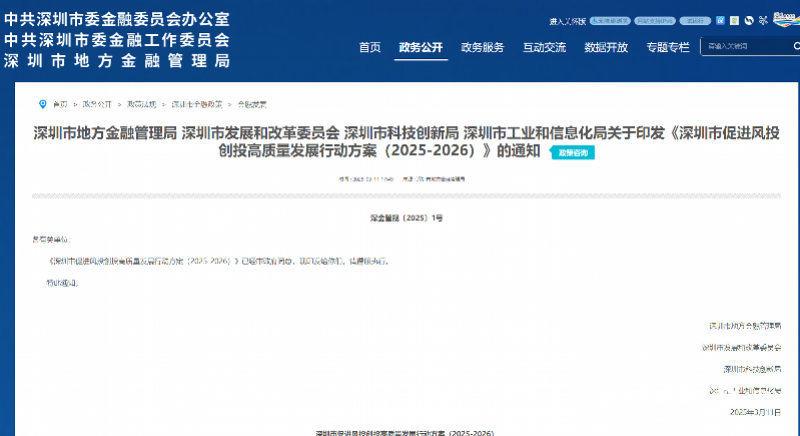
Task: Go to 首页 in the breadcrumb
Action: click(x=60, y=104)
